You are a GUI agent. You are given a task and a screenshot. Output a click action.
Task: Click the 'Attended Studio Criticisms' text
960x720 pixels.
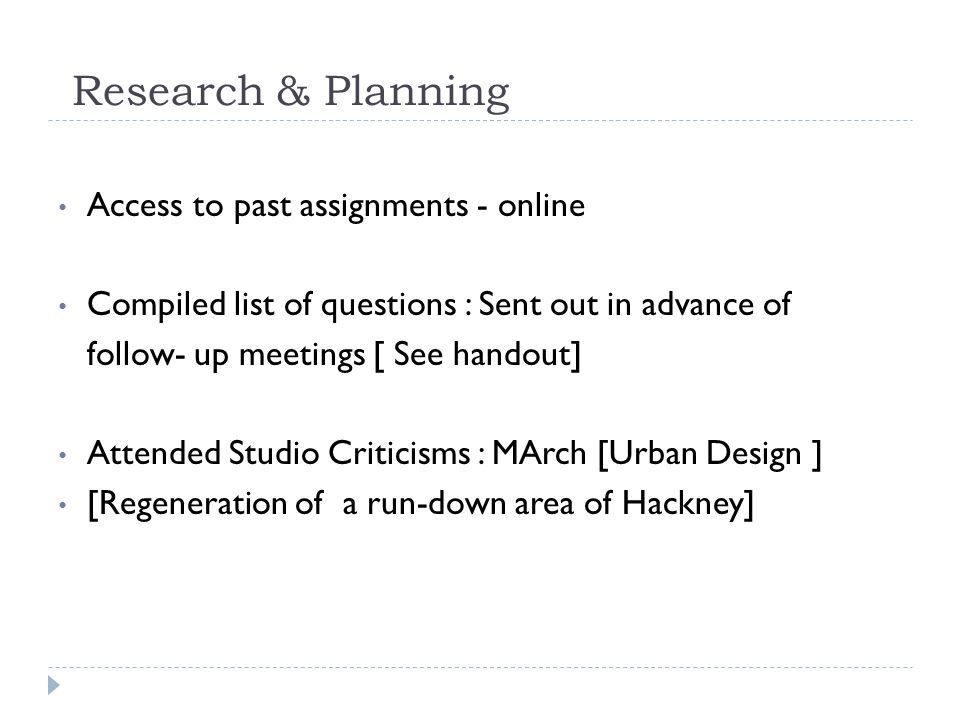[279, 454]
